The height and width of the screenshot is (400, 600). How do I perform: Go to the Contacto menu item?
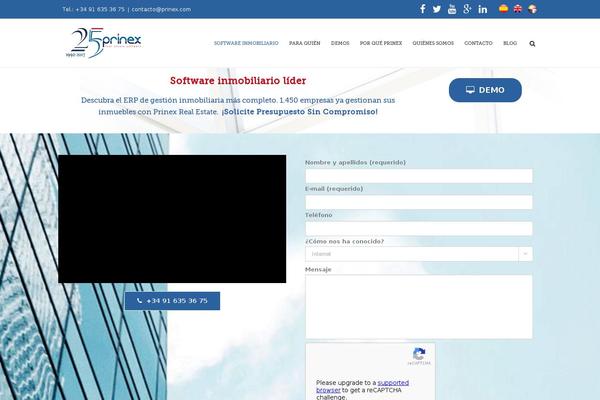(x=478, y=43)
